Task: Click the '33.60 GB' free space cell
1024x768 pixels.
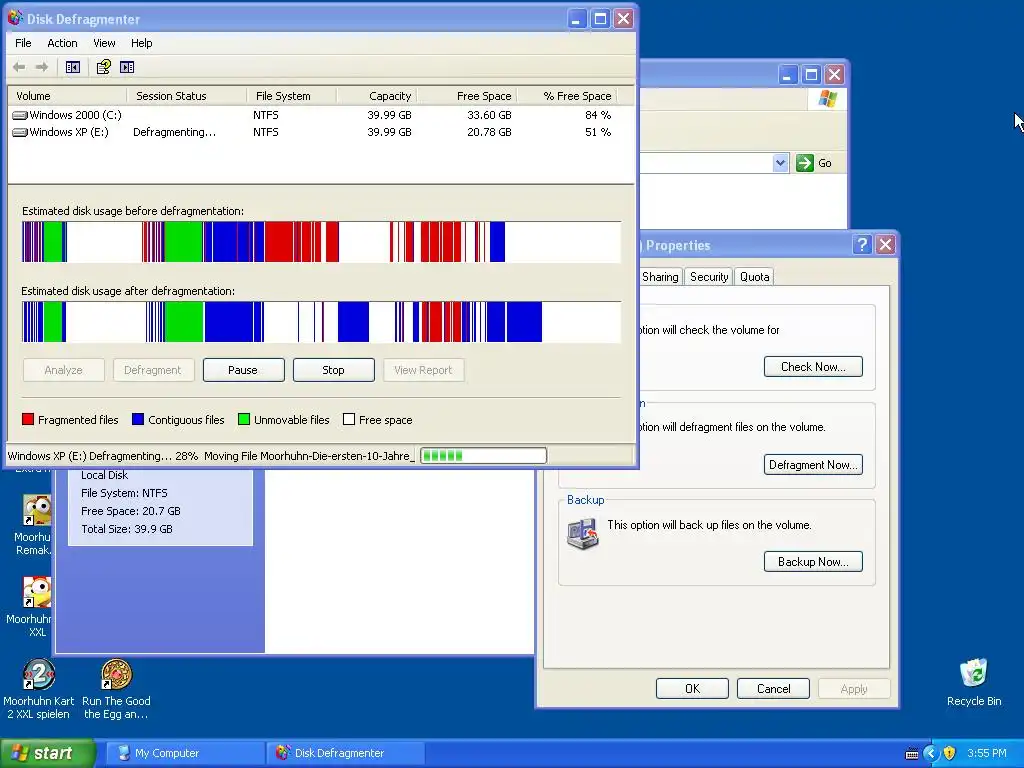Action: (x=489, y=115)
